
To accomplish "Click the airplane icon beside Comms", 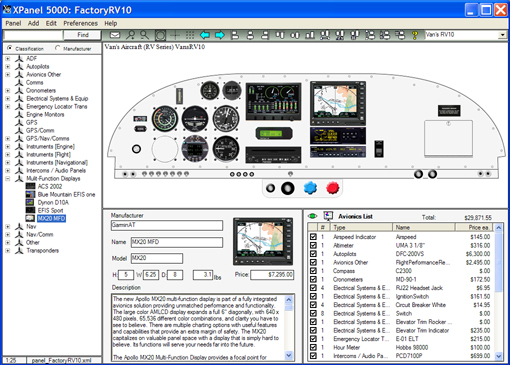I will [x=19, y=82].
